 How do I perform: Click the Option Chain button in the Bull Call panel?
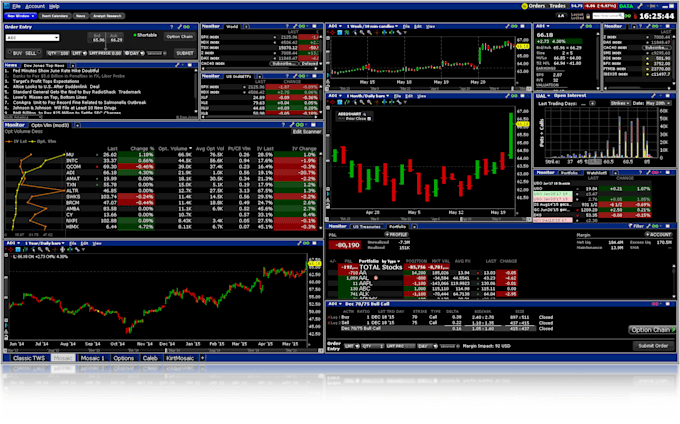(x=651, y=330)
